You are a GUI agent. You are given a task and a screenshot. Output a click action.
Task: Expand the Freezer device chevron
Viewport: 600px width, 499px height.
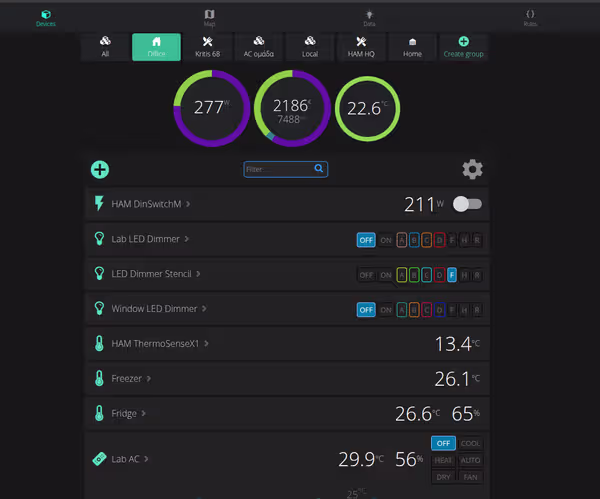pyautogui.click(x=148, y=378)
